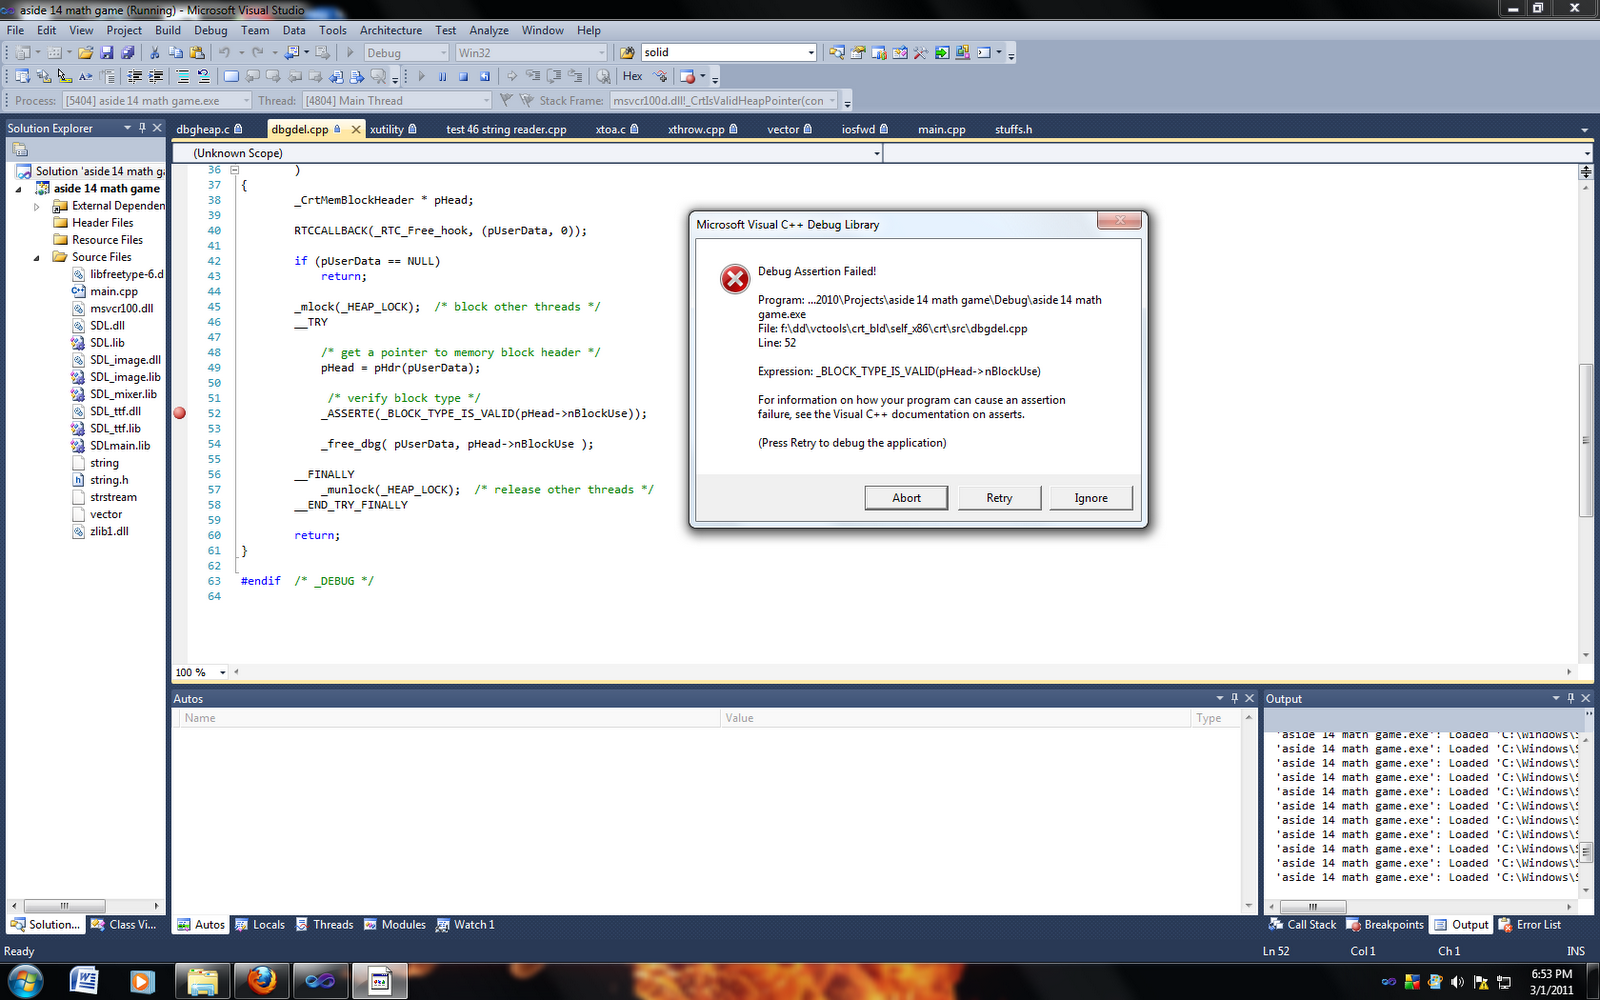Open the Properties Window toolbar icon
The image size is (1600, 1000).
pos(857,53)
